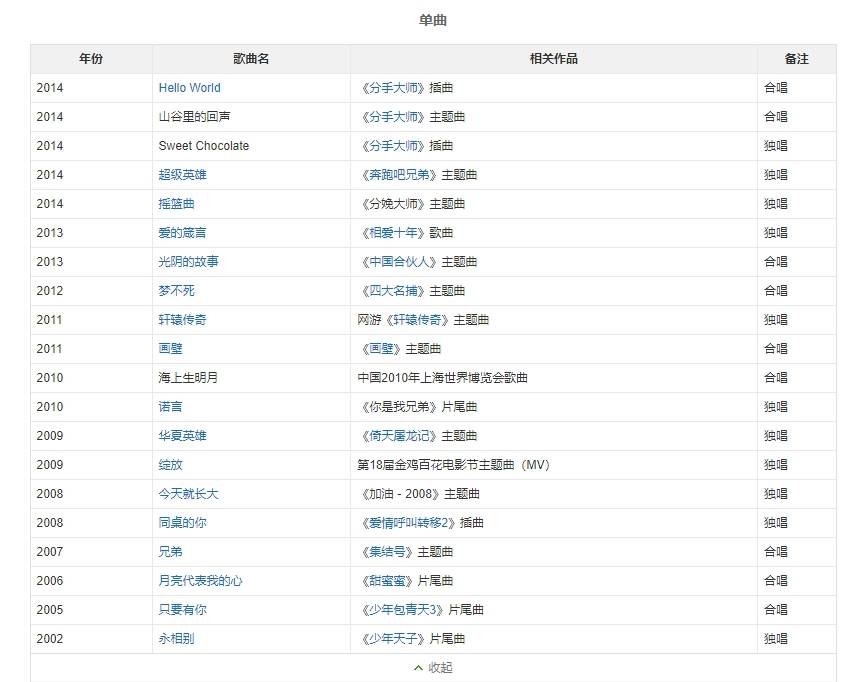Open the 超级英雄 song link

point(182,175)
